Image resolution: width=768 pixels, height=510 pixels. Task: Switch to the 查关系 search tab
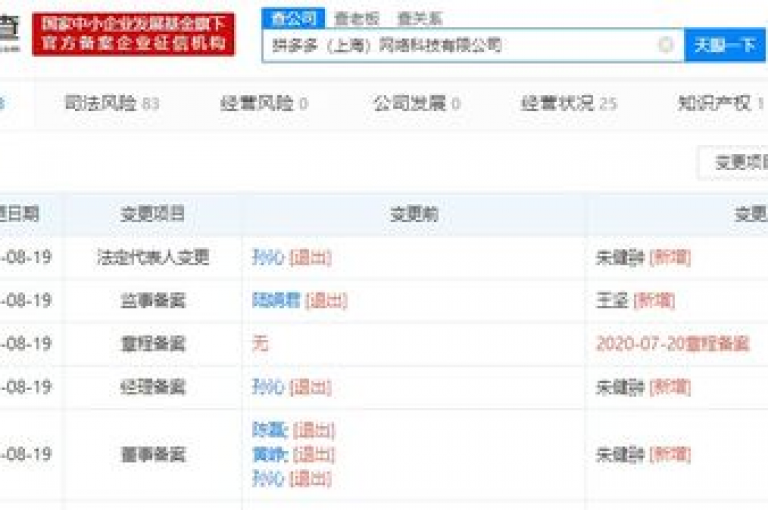420,19
